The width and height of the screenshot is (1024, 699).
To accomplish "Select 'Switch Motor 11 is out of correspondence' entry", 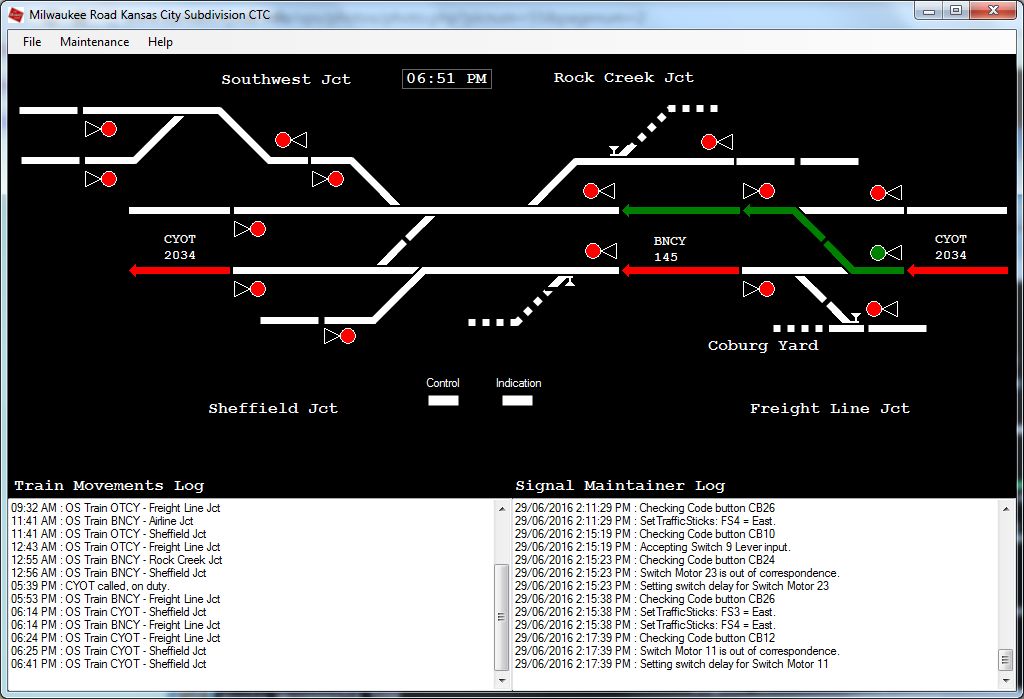I will click(677, 651).
